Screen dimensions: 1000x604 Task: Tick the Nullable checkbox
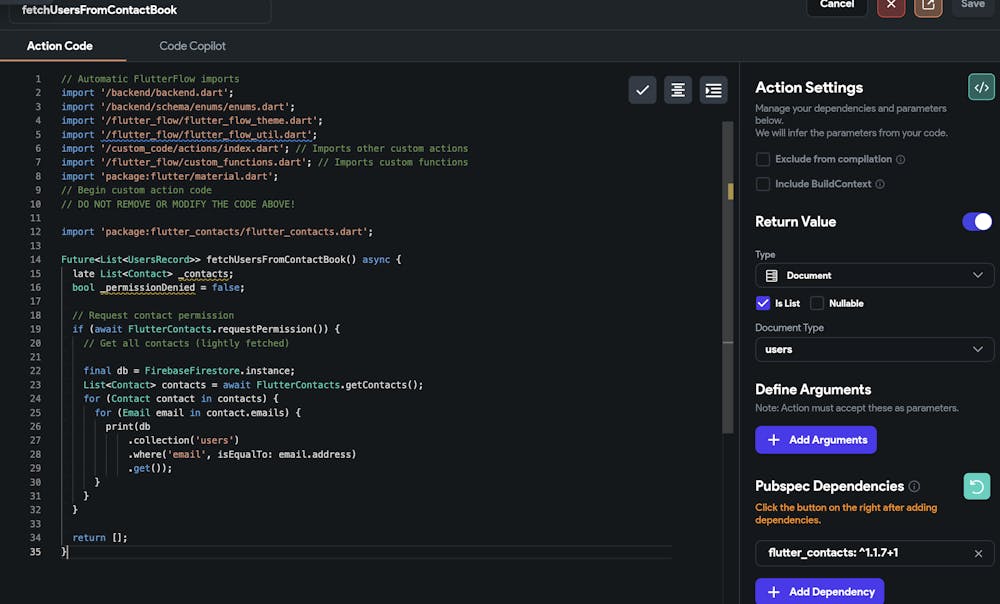817,303
